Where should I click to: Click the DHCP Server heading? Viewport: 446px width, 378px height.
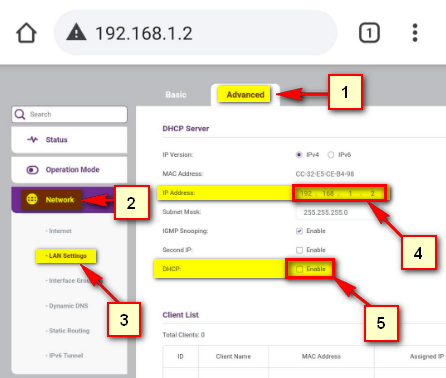[x=186, y=128]
